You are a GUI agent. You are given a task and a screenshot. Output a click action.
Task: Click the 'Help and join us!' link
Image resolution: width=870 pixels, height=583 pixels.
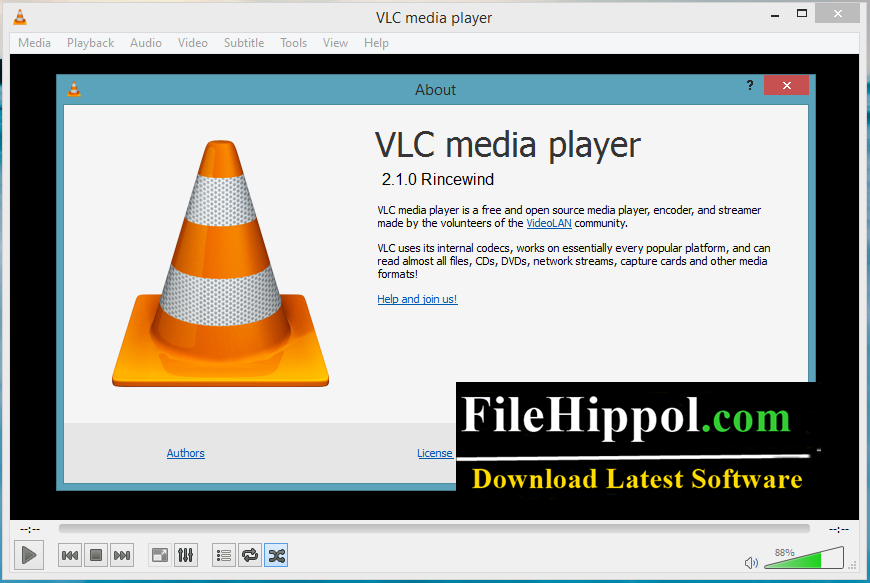tap(417, 299)
